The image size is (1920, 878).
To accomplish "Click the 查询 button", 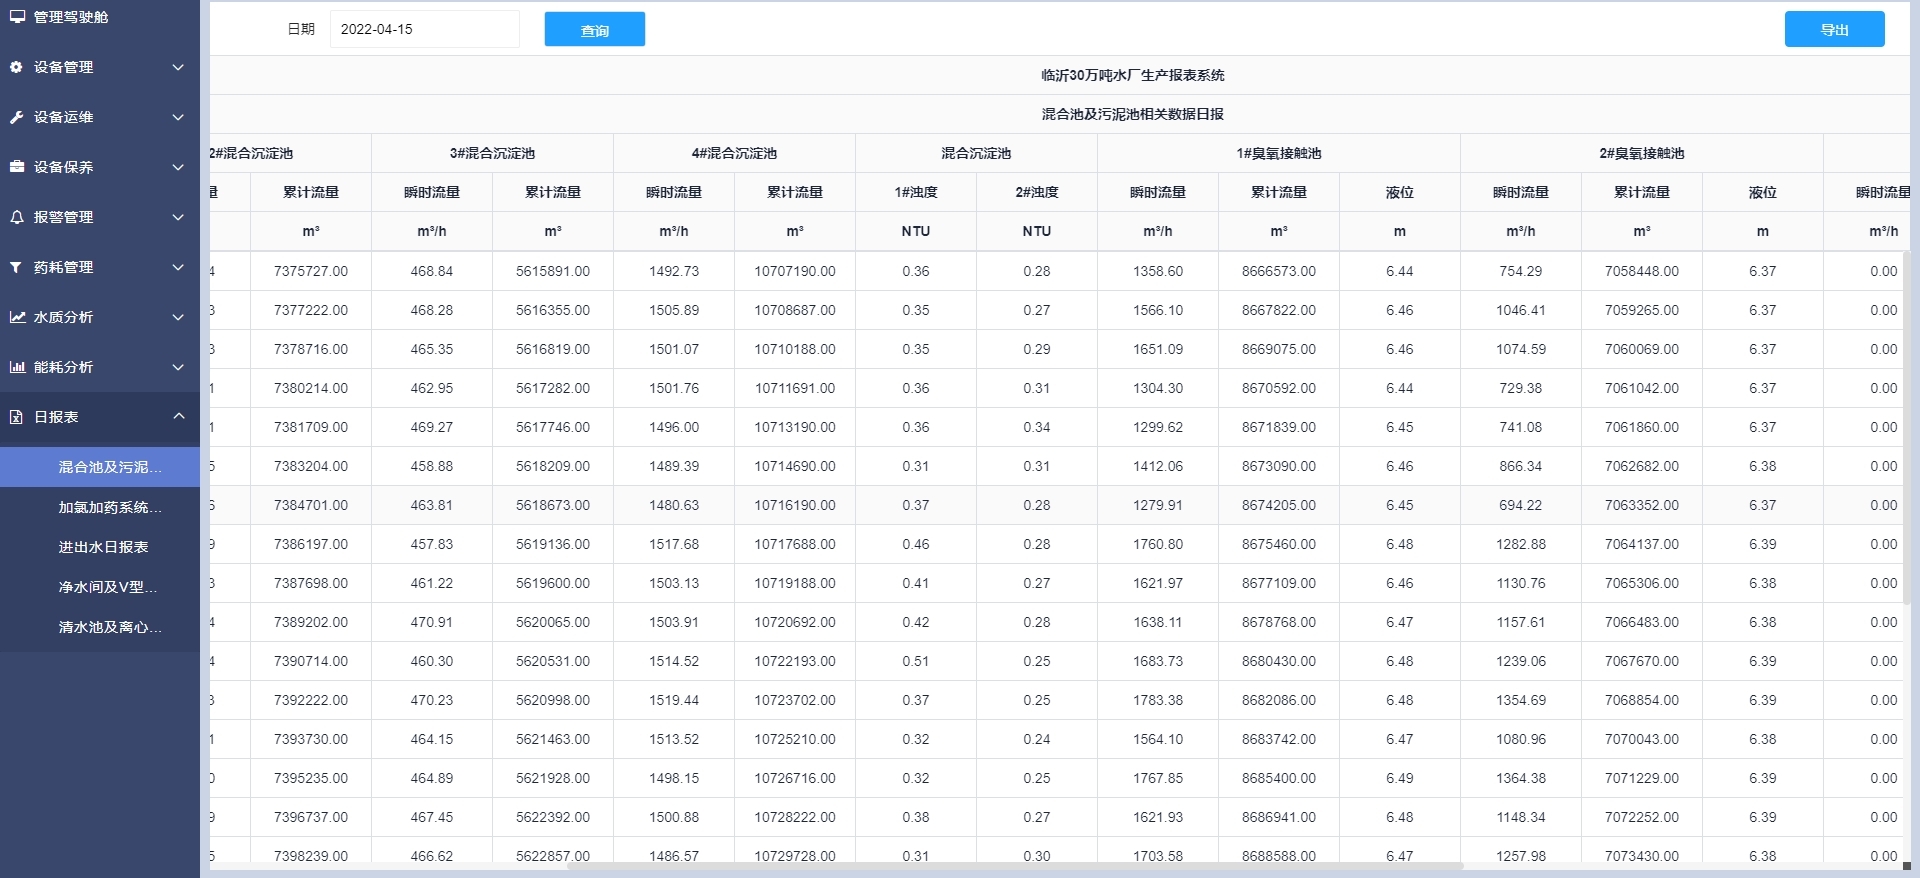I will click(594, 30).
